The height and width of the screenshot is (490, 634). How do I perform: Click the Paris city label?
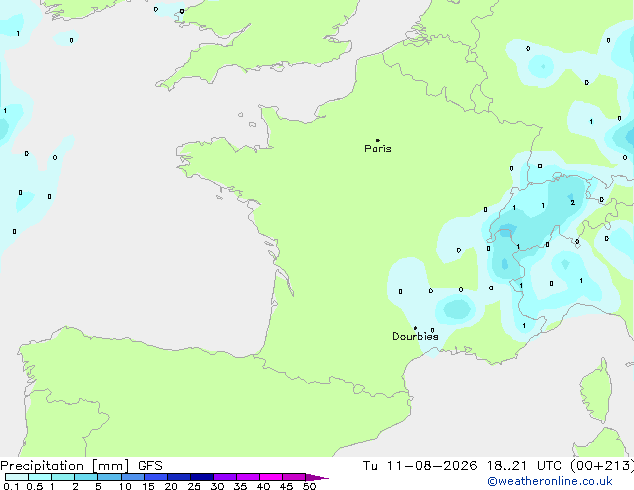(x=378, y=149)
